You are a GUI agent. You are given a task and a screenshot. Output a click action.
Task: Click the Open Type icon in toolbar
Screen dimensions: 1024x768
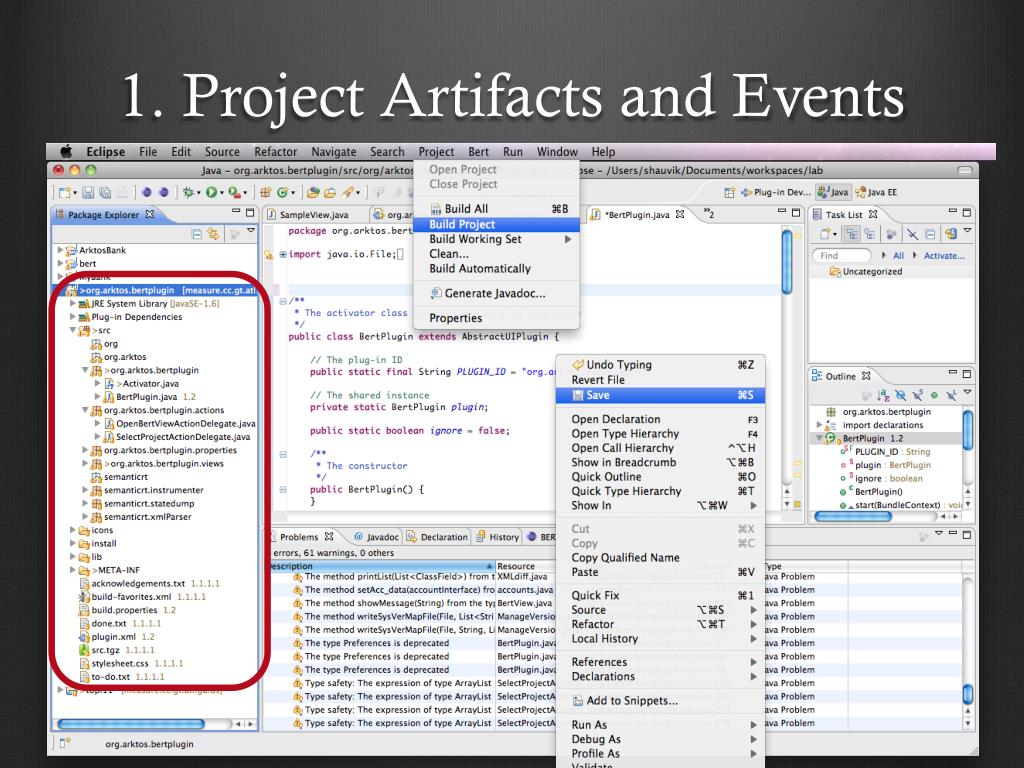(x=313, y=193)
